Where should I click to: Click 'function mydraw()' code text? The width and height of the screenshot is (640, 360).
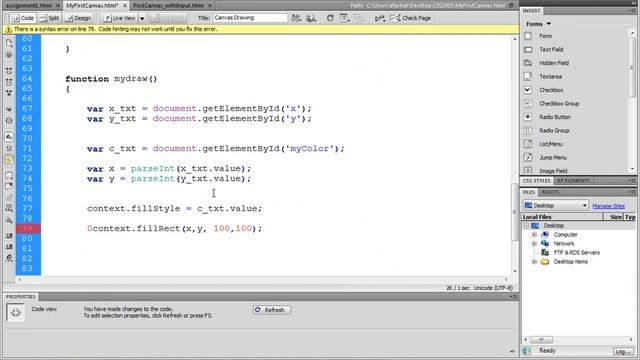coord(111,79)
